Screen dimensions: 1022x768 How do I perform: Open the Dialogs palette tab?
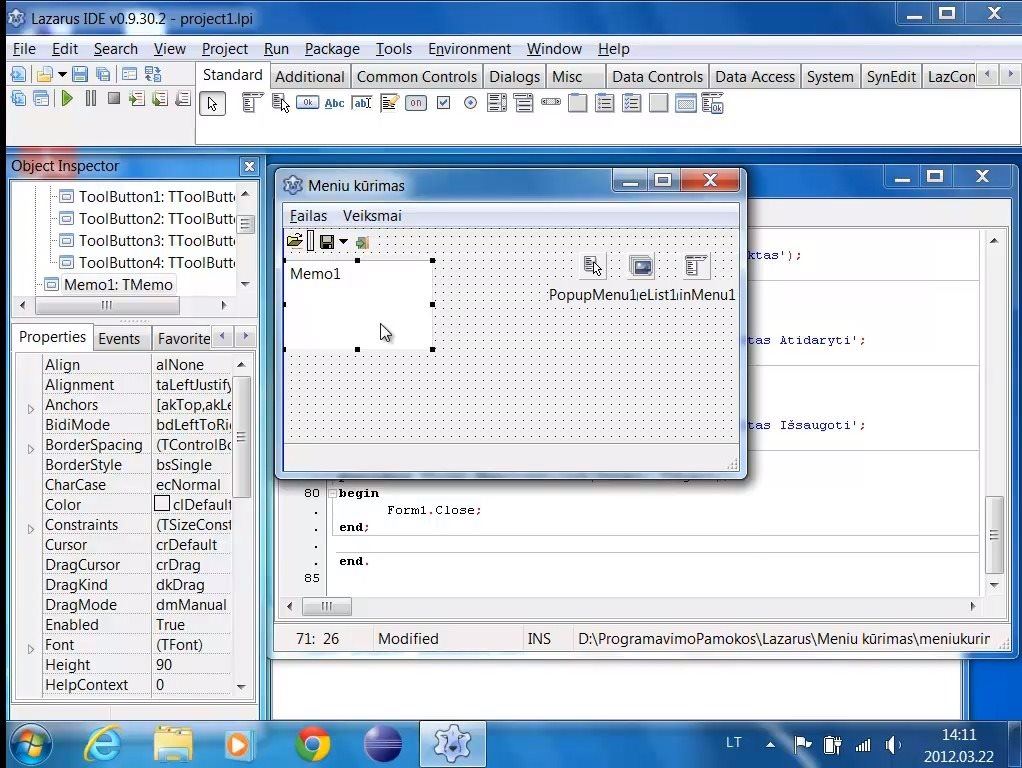point(514,76)
